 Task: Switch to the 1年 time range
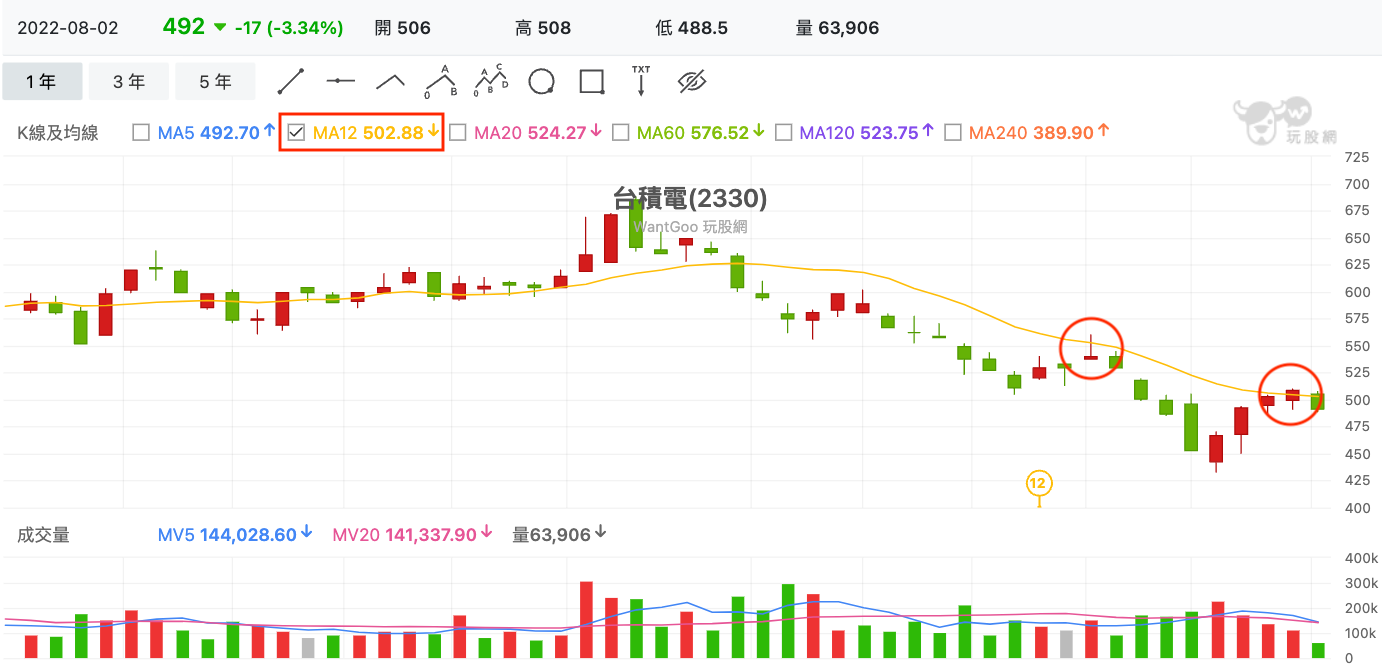pos(42,82)
